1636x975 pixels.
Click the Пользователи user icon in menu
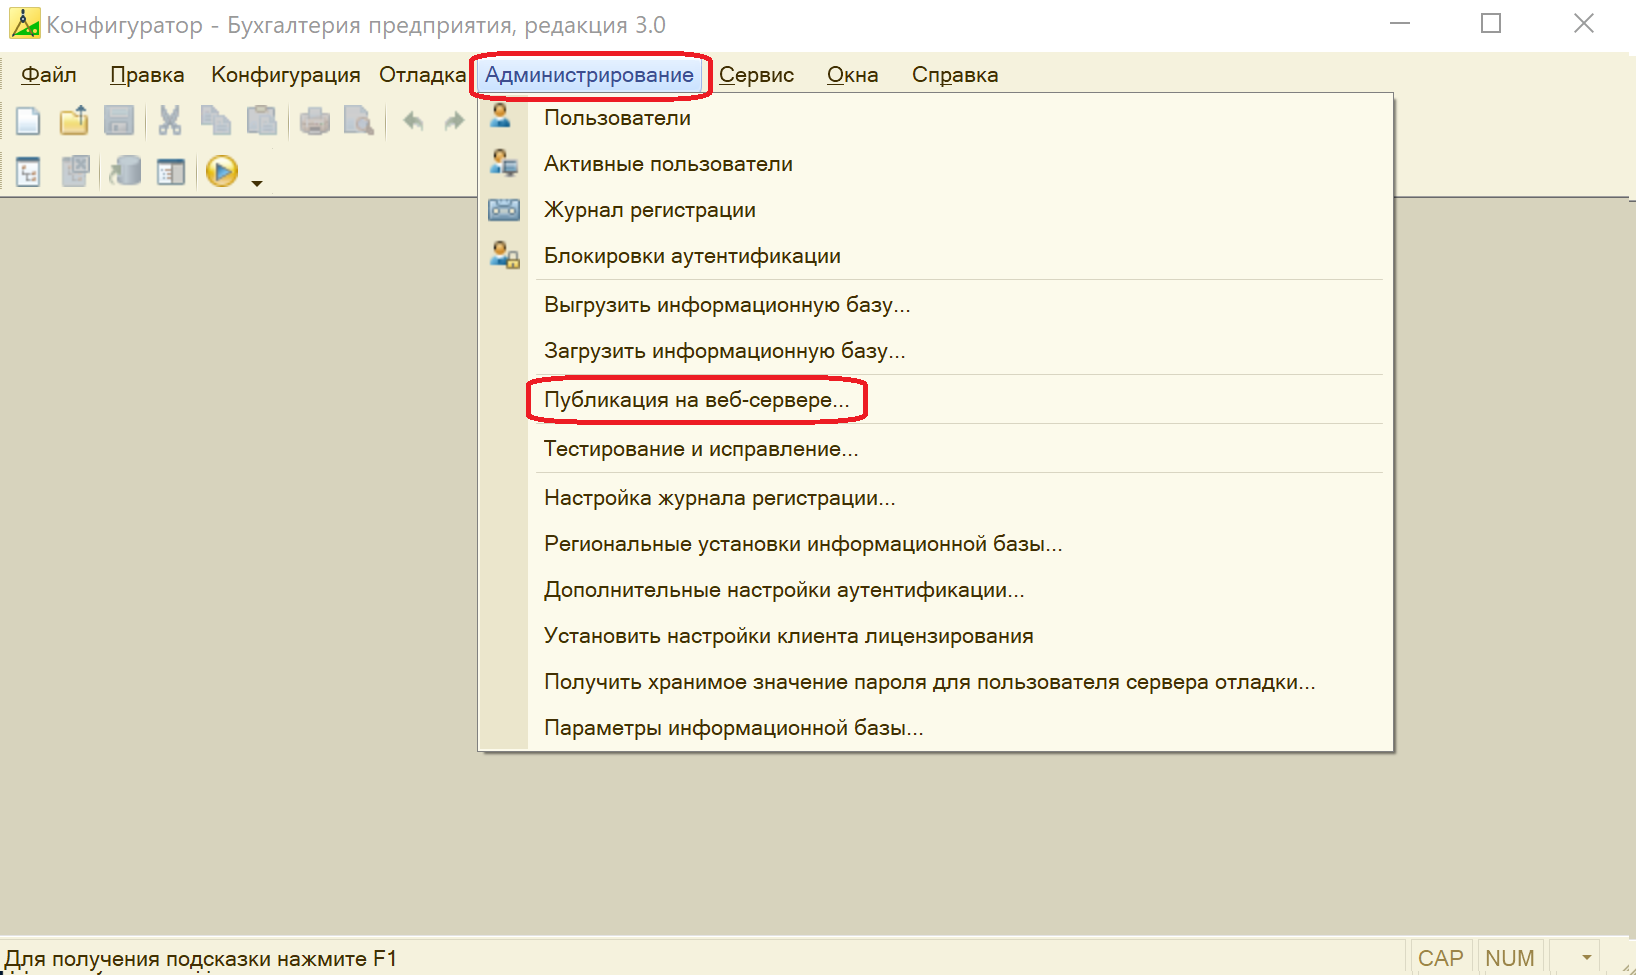pos(501,116)
